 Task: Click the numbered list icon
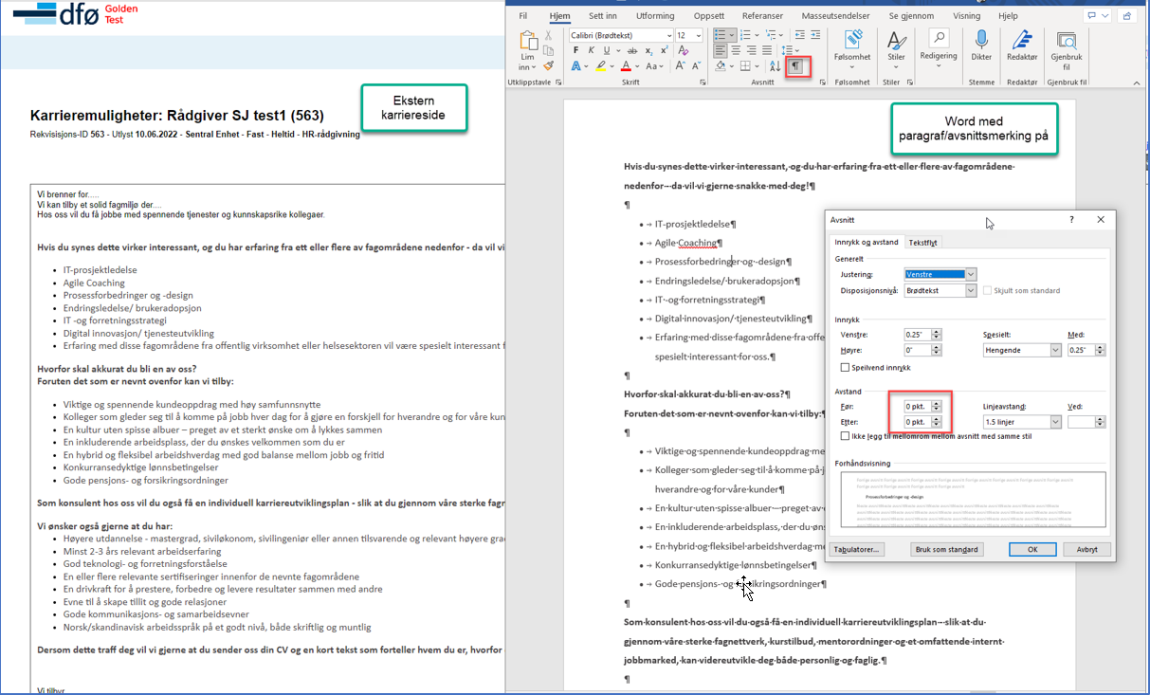point(746,35)
